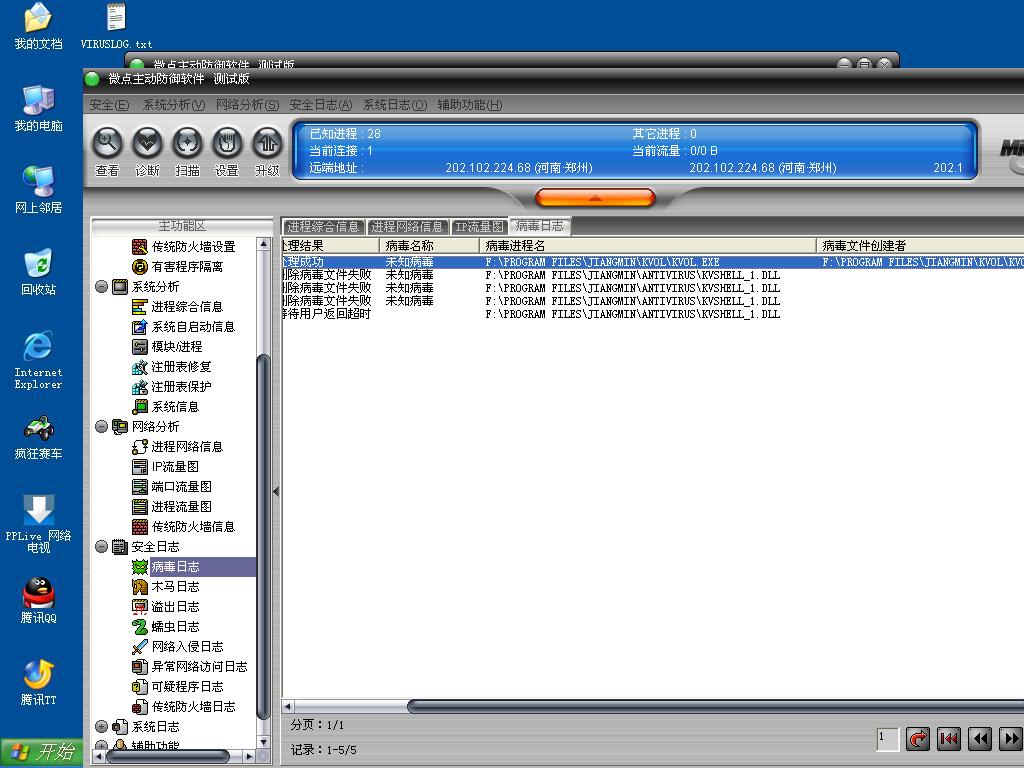Open 设置 settings from the toolbar

[227, 142]
